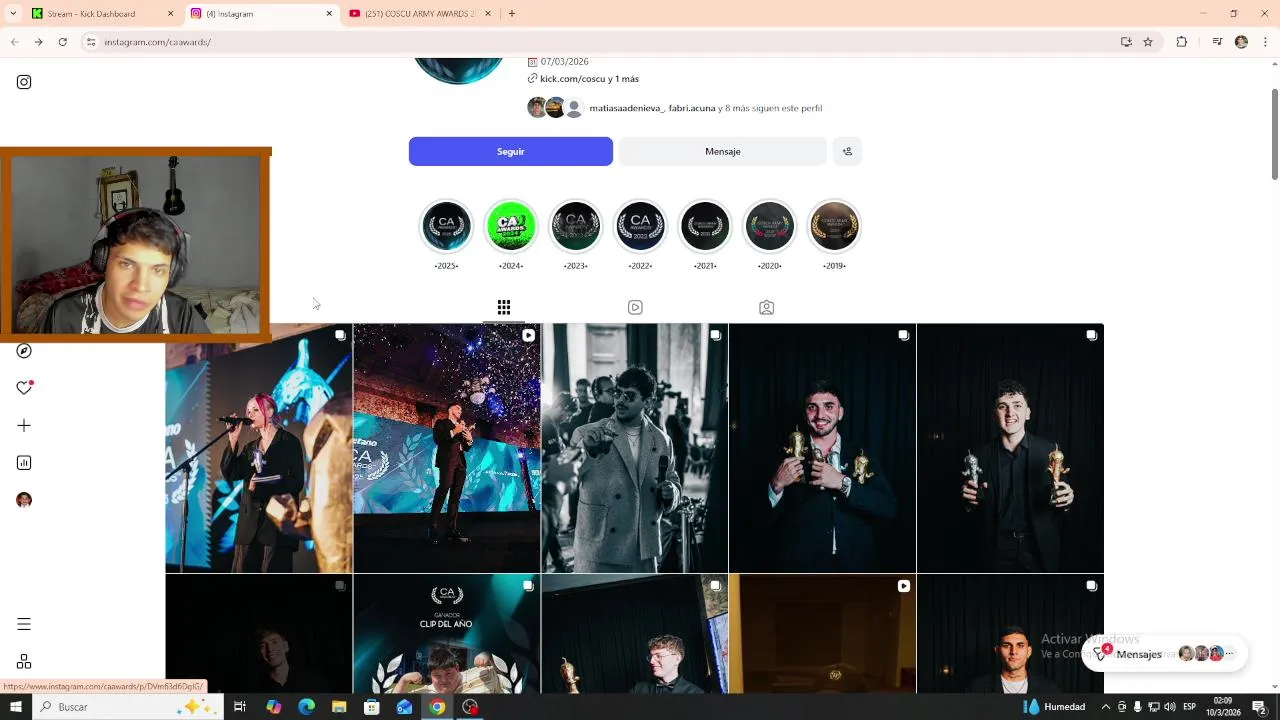The height and width of the screenshot is (720, 1280).
Task: Open the media controls icon in Chrome toolbar
Action: pyautogui.click(x=1217, y=42)
